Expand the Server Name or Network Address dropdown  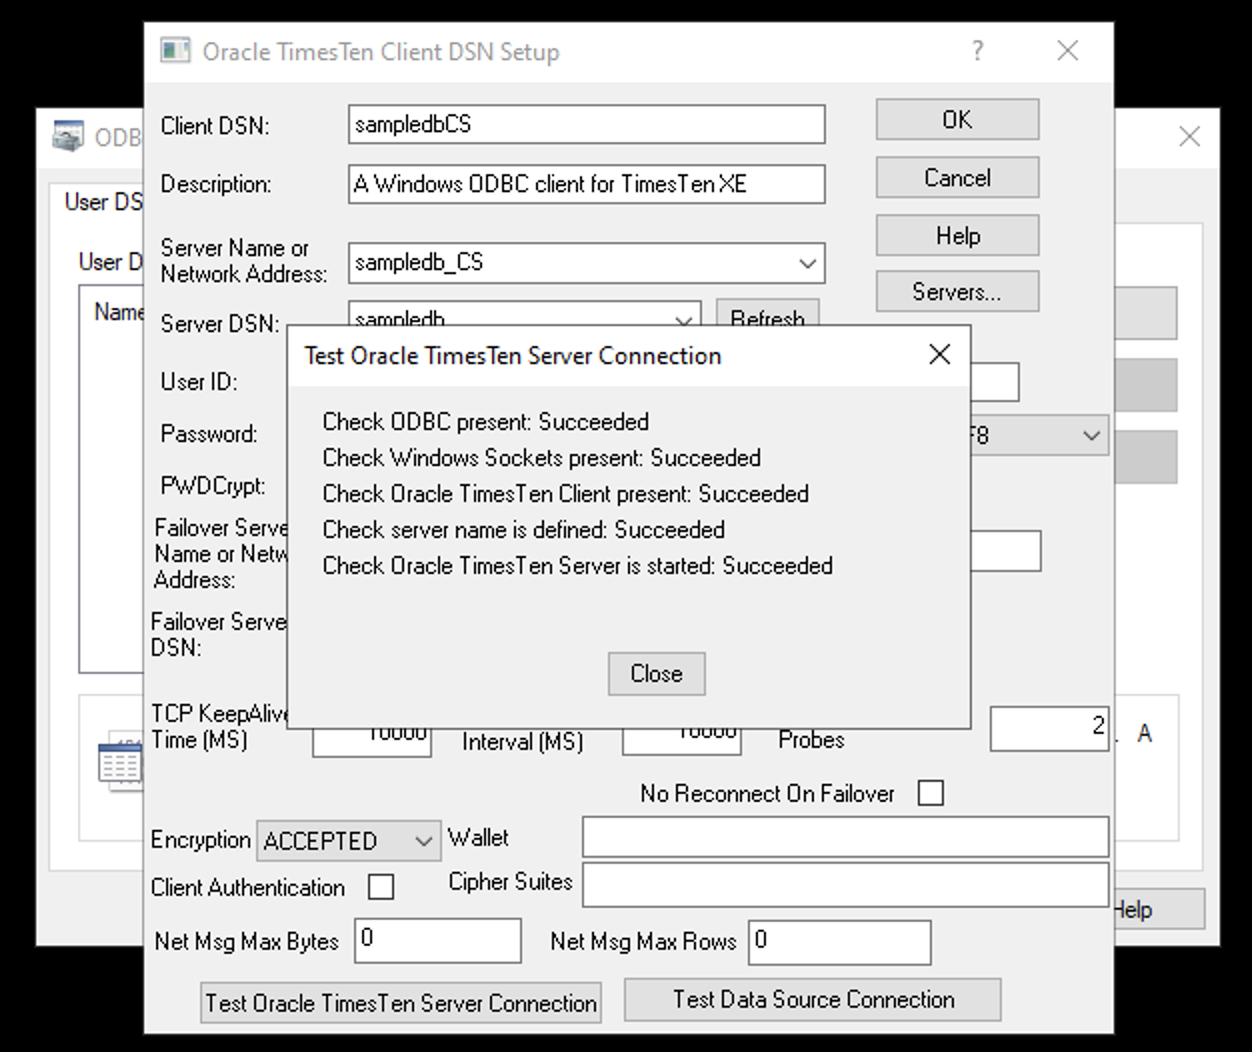pos(807,263)
